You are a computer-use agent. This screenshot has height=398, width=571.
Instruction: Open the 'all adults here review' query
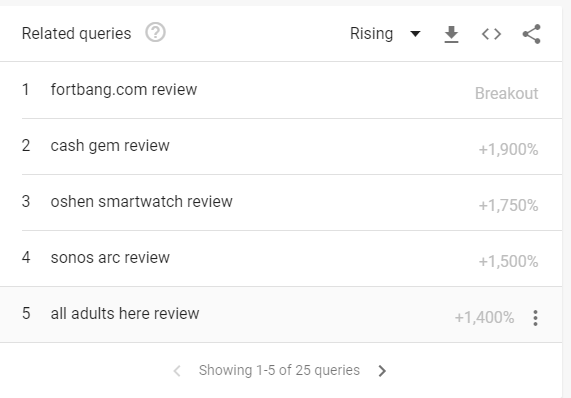point(125,314)
